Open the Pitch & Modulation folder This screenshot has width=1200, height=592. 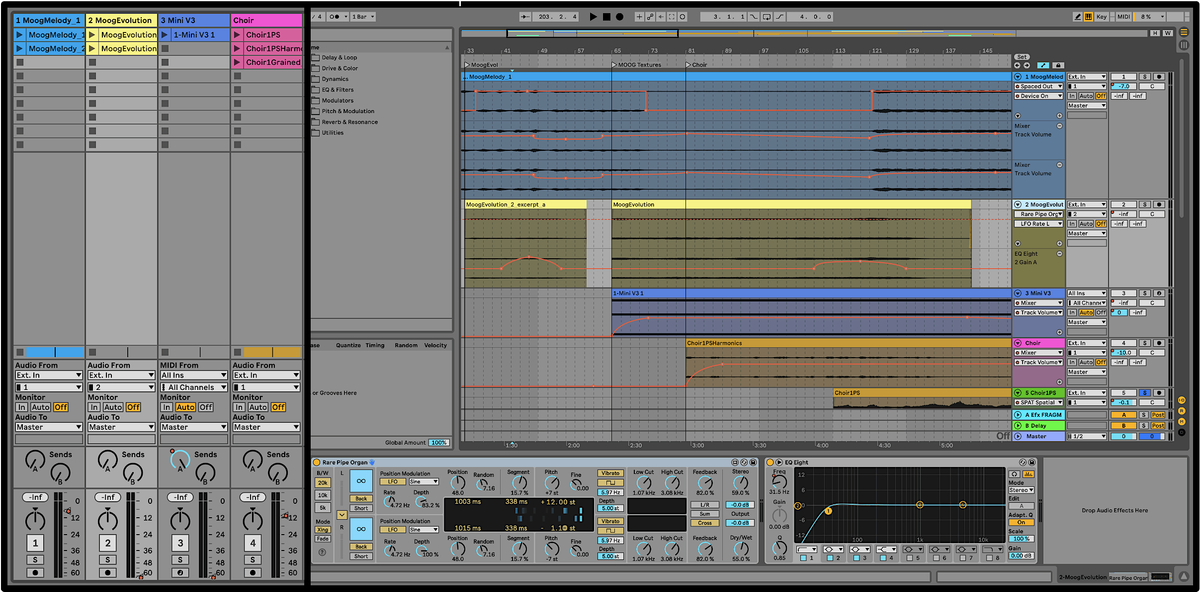pos(347,111)
